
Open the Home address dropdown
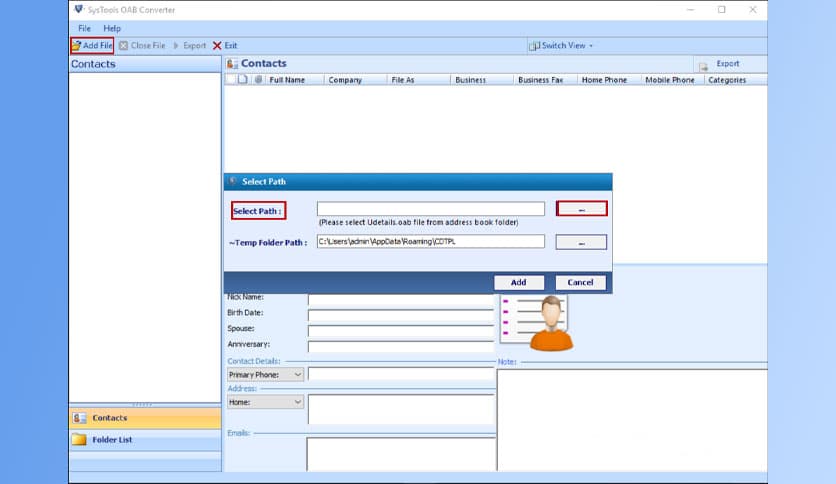point(266,402)
